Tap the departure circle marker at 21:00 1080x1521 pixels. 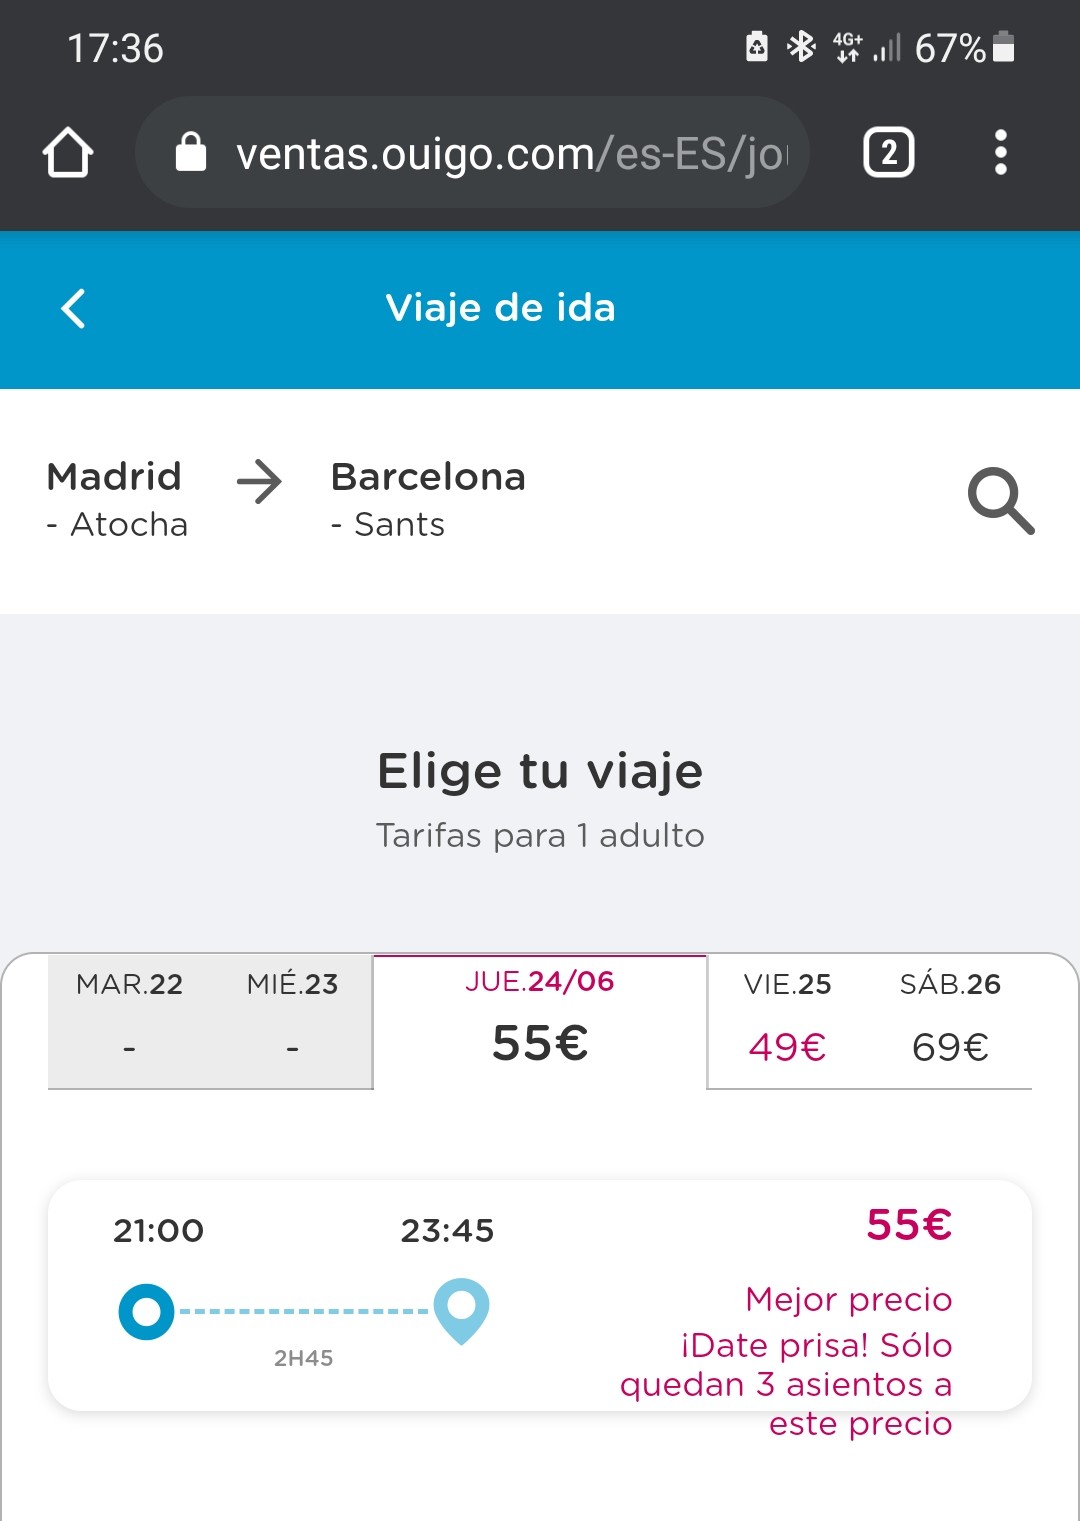(x=147, y=1312)
